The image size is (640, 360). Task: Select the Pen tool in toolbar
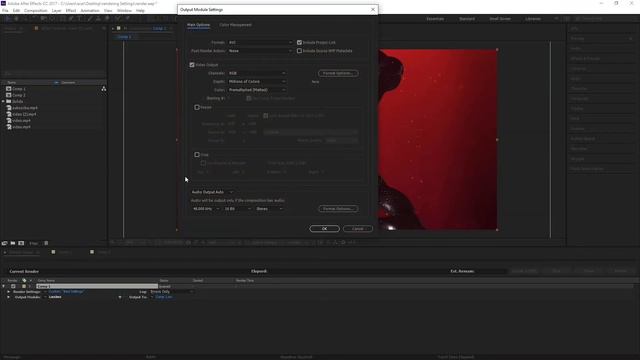pyautogui.click(x=71, y=18)
